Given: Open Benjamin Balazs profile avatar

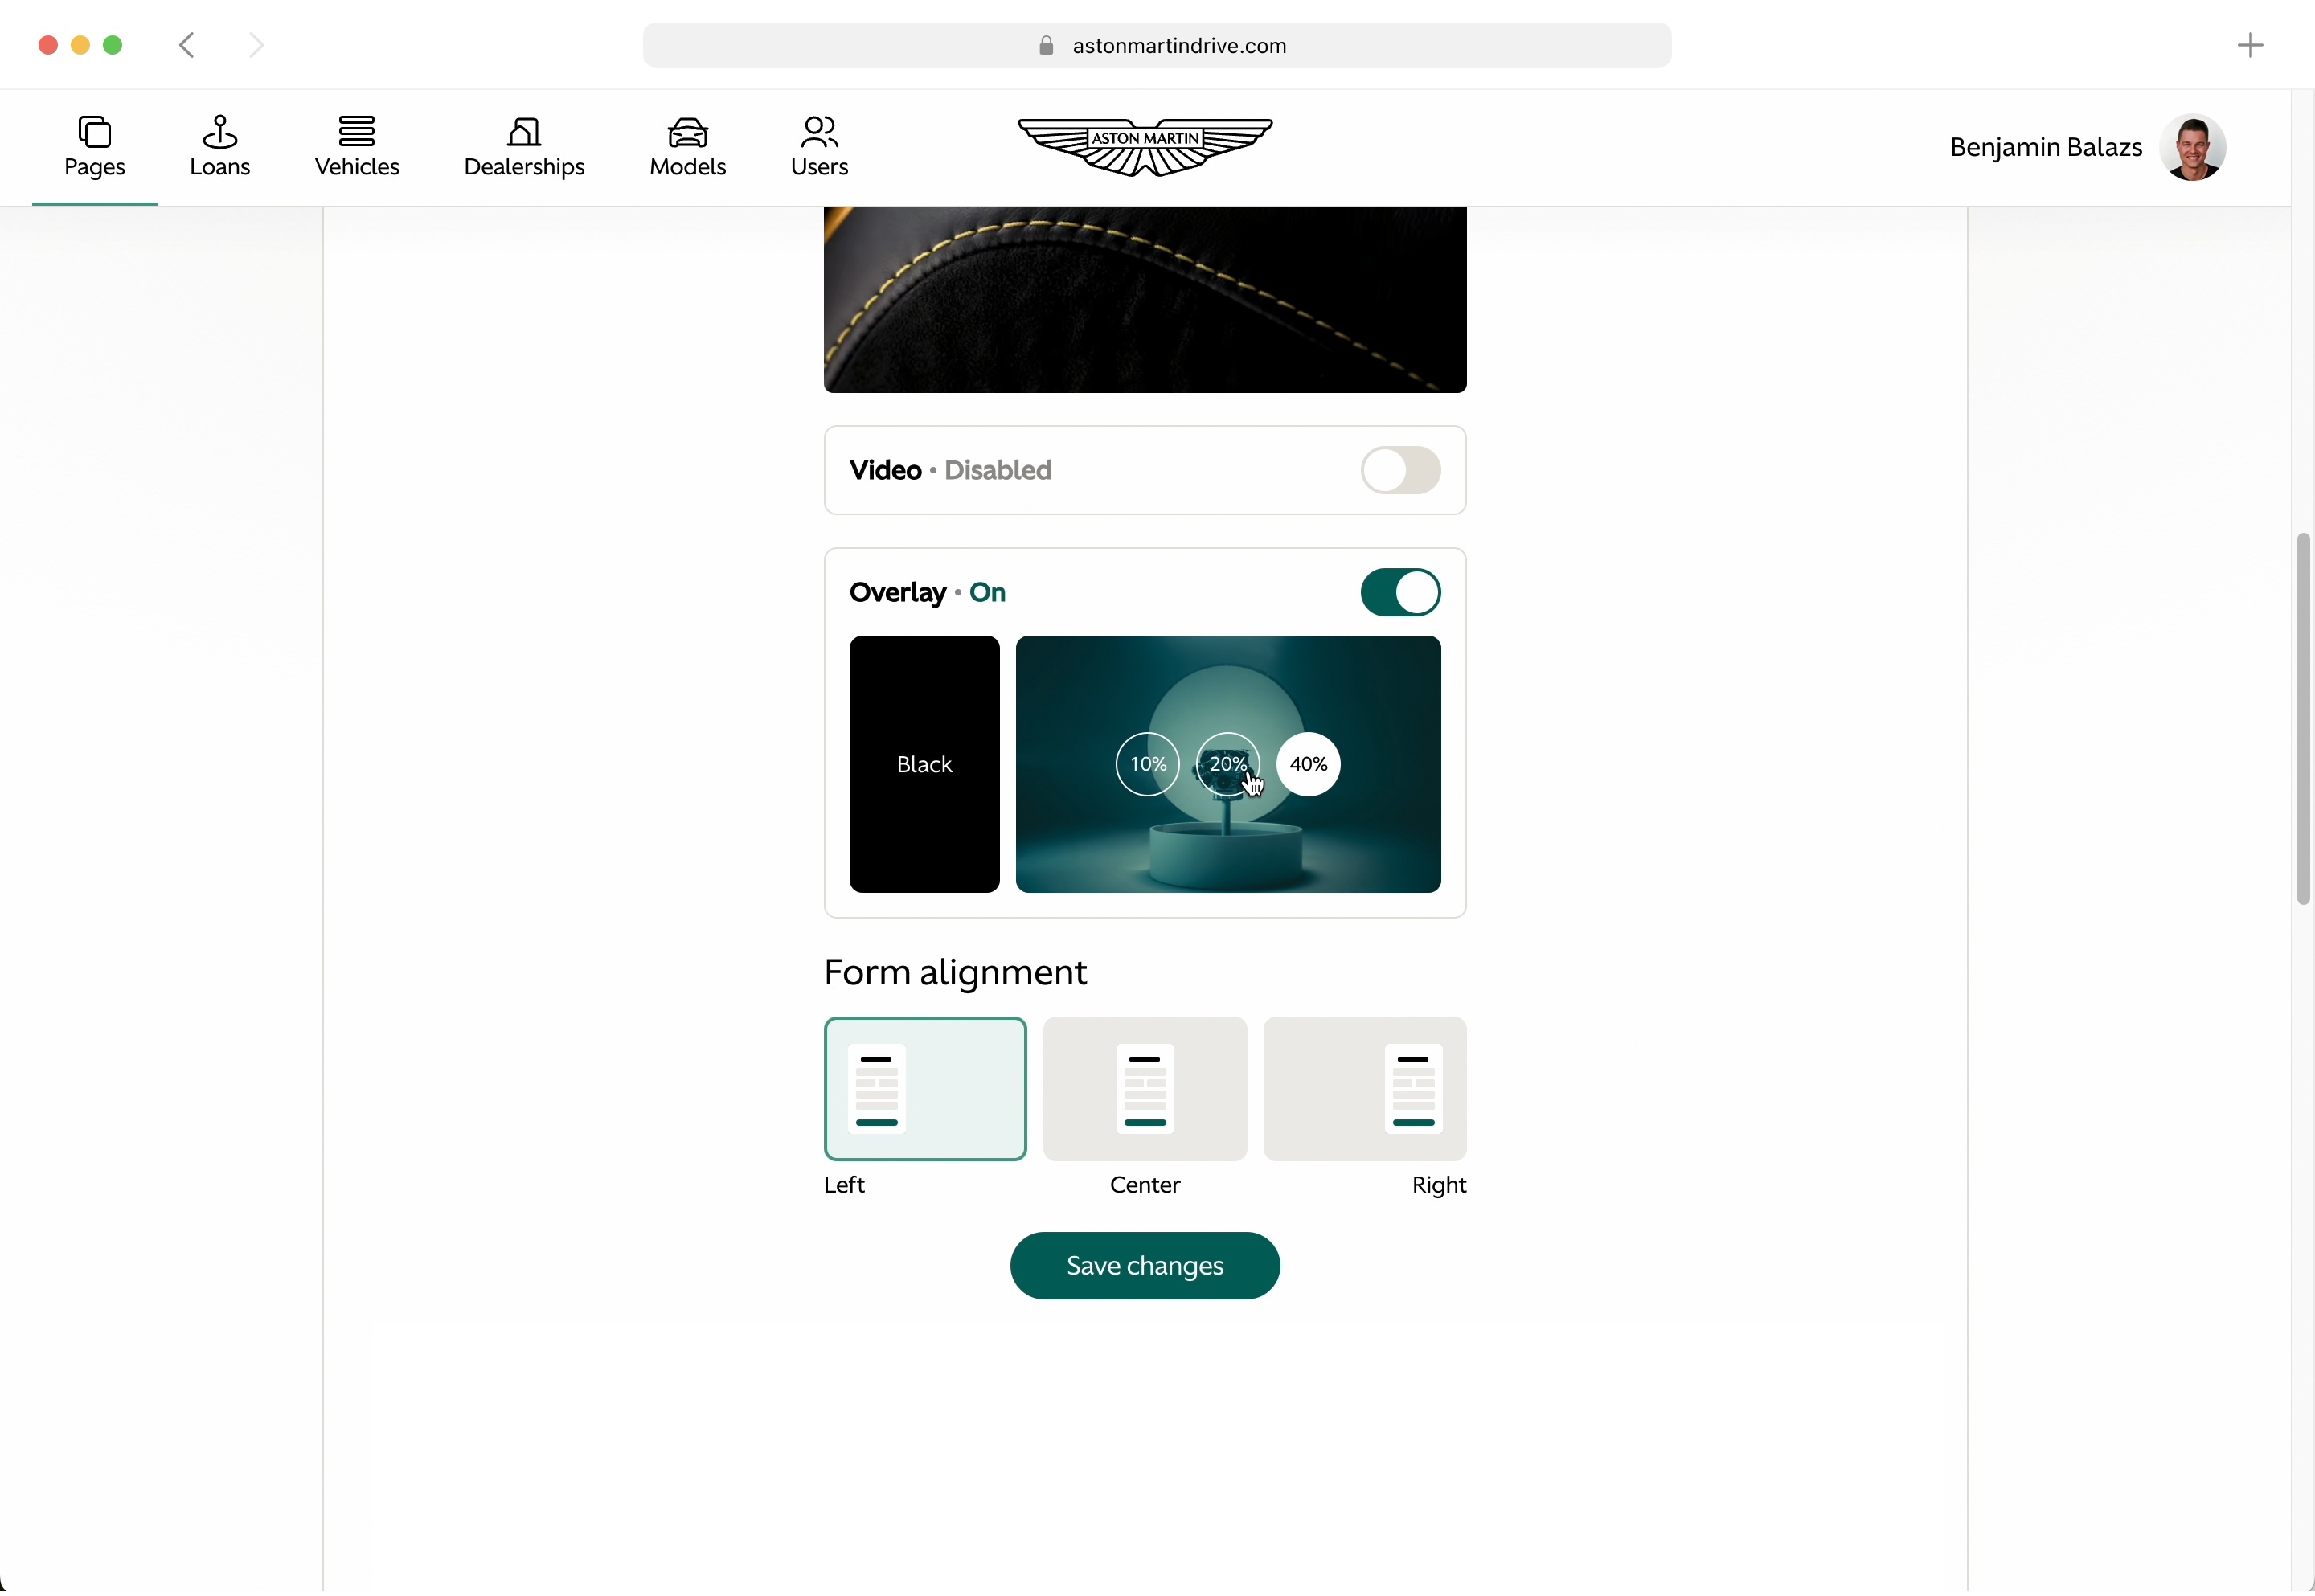Looking at the screenshot, I should pos(2192,148).
